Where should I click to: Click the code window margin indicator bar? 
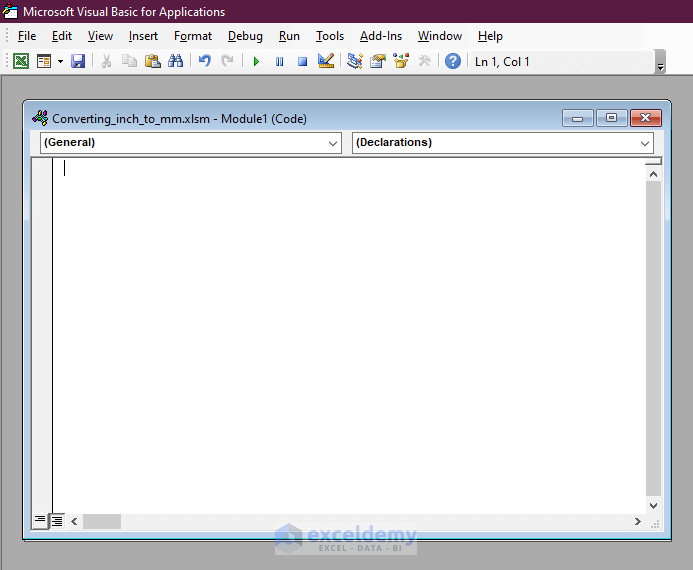click(x=42, y=336)
